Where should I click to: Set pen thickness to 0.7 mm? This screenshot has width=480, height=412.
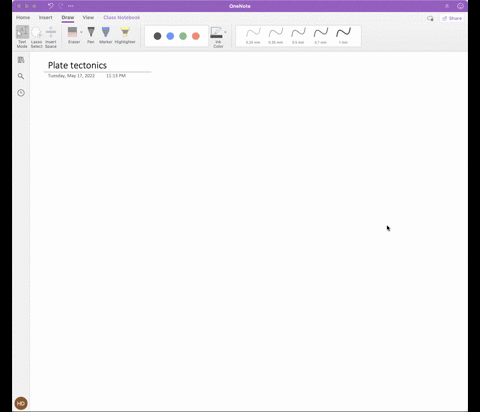coord(321,36)
